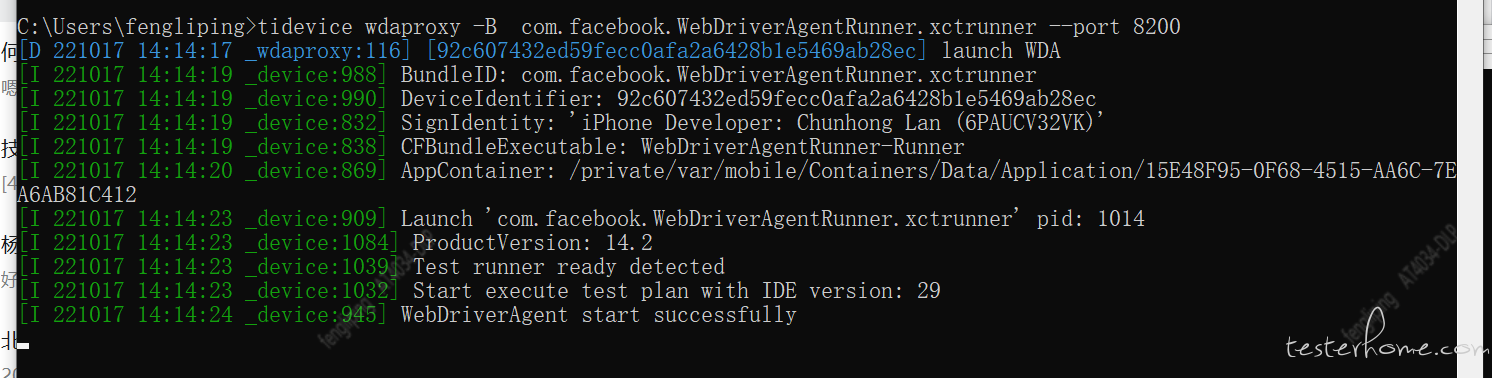
Task: Click the AppContainer path text
Action: pyautogui.click(x=1013, y=171)
